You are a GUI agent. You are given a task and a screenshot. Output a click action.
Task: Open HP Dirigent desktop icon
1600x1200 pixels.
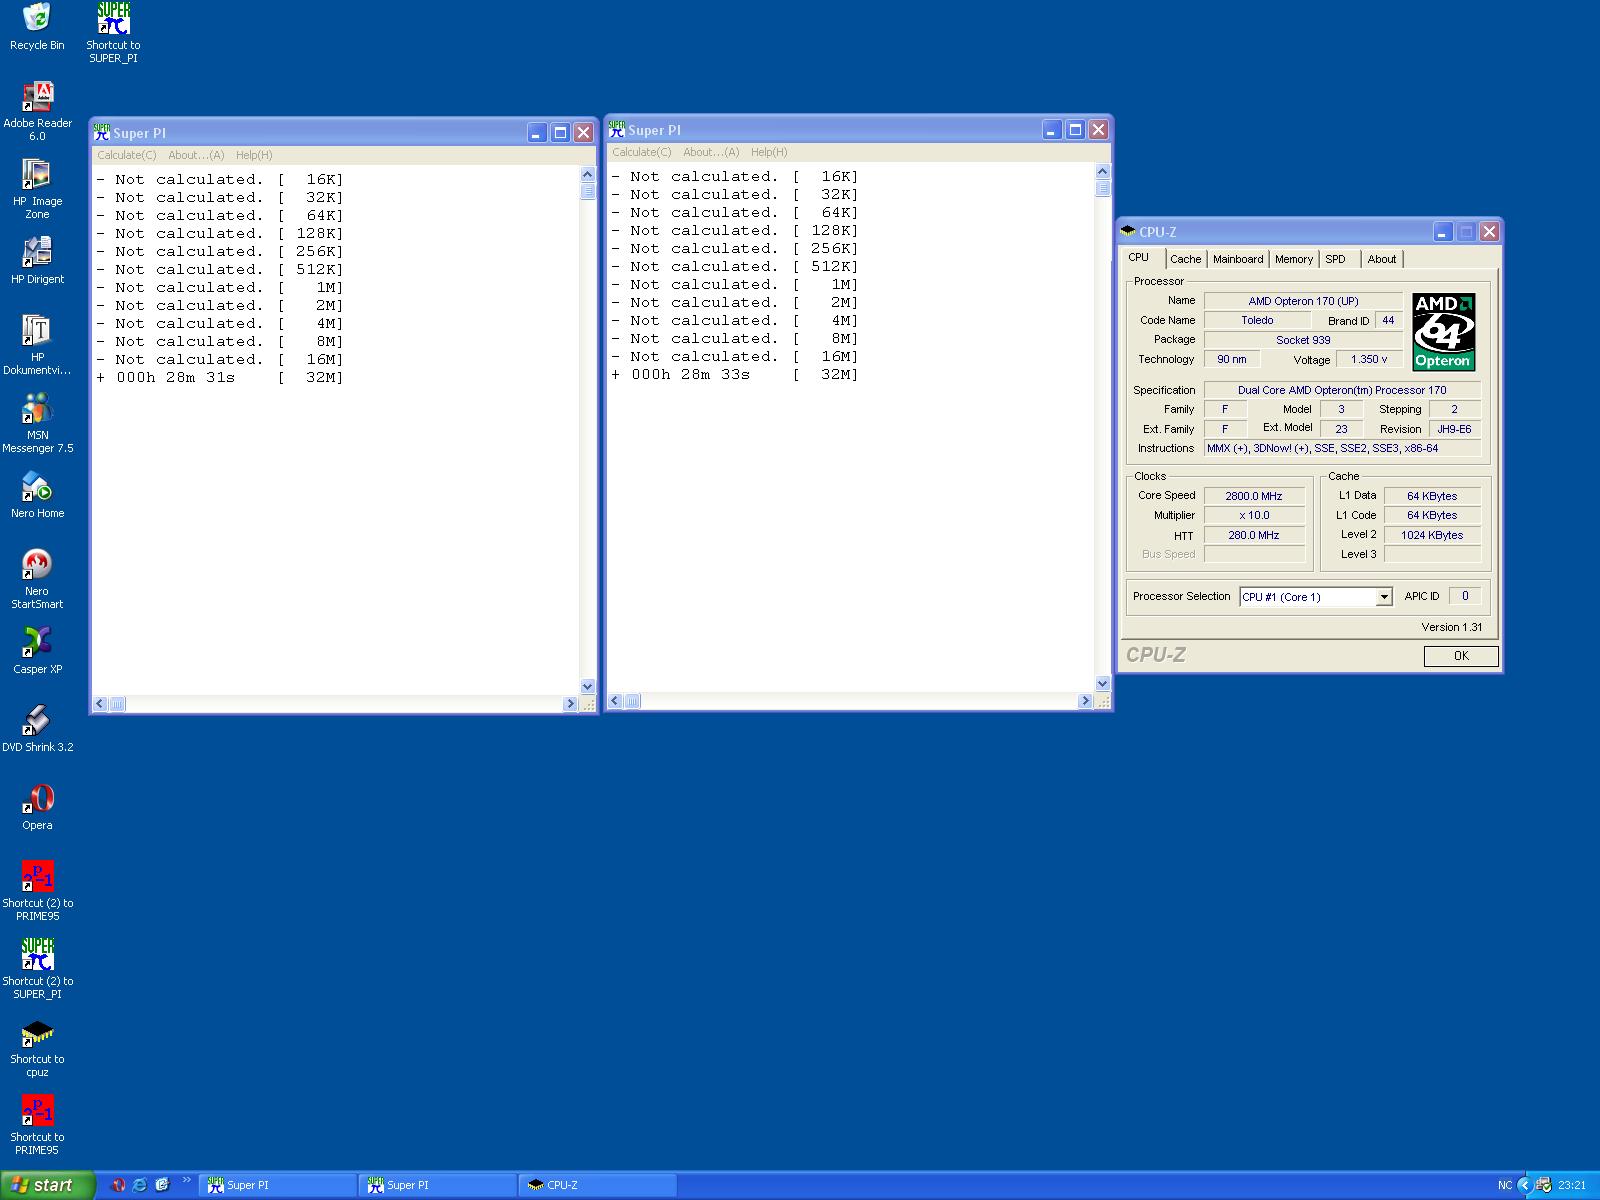[37, 260]
